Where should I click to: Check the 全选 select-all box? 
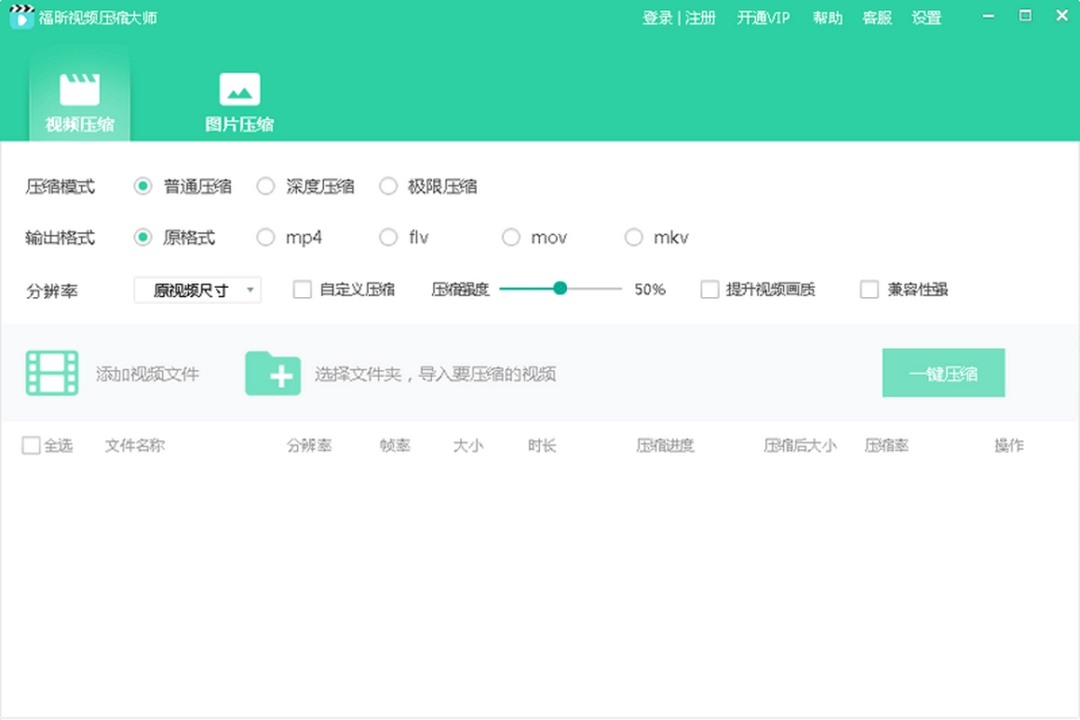tap(29, 445)
